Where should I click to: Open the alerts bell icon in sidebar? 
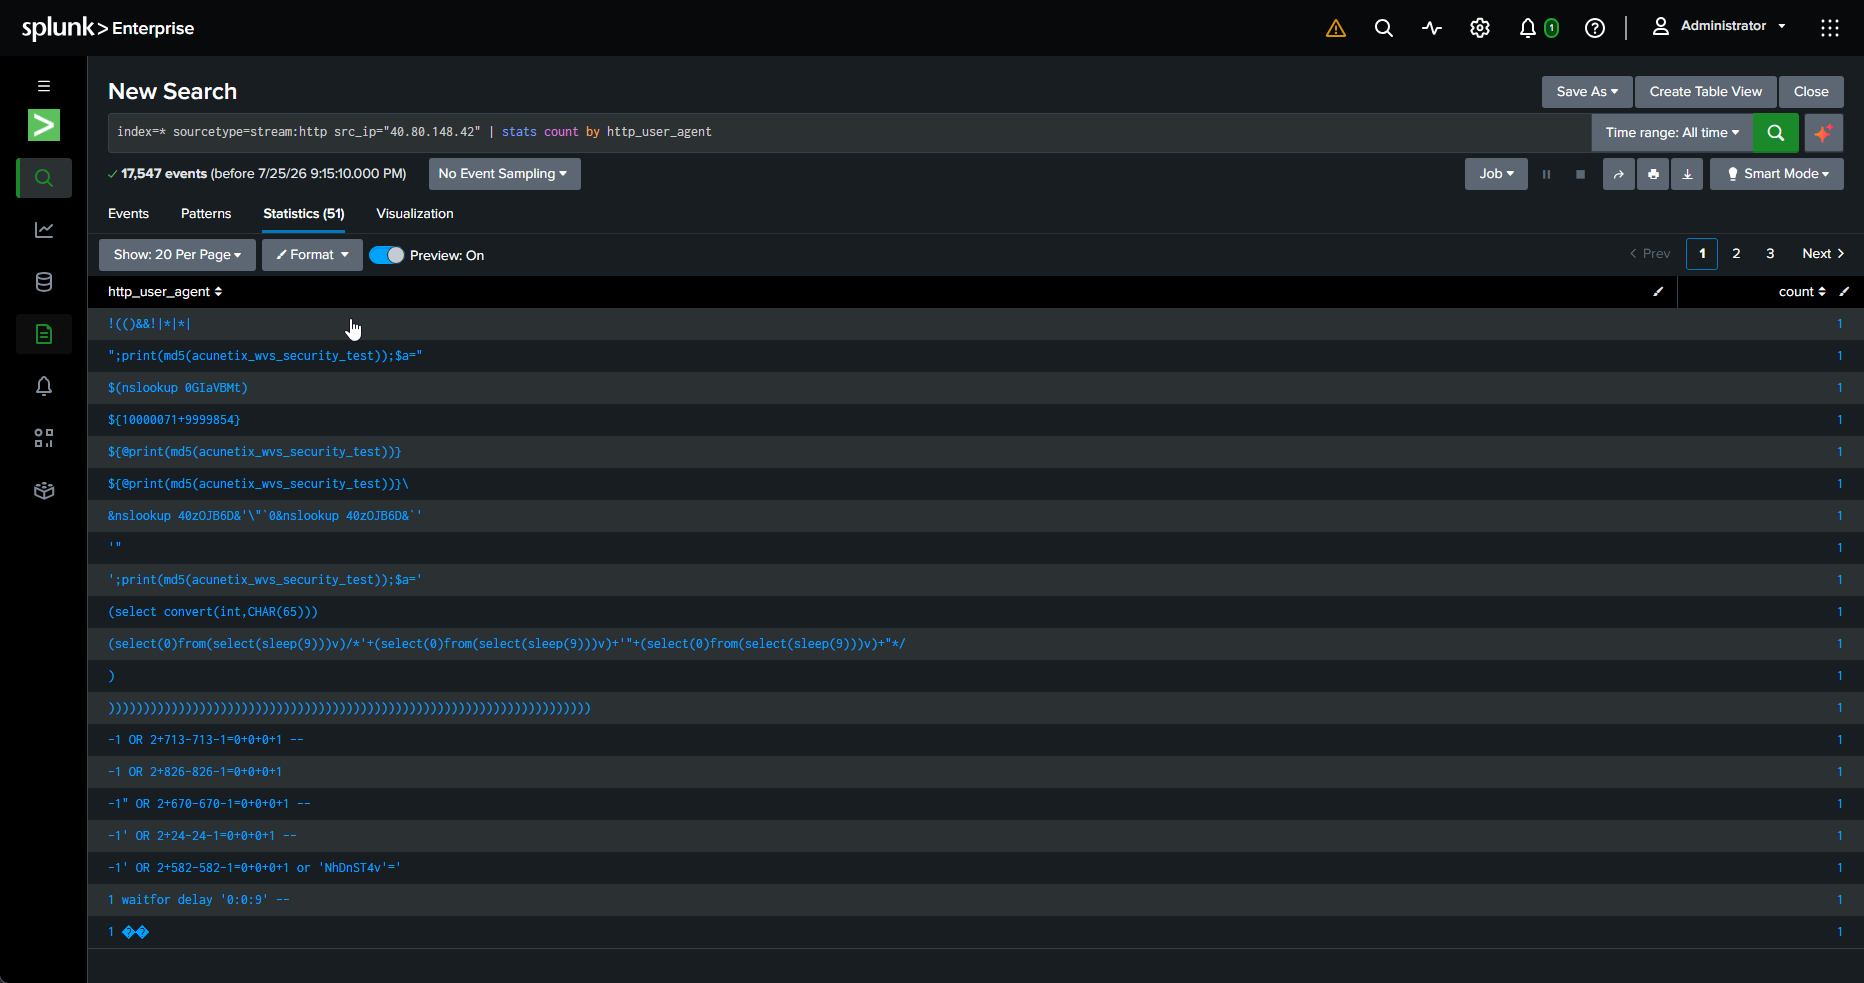click(44, 386)
